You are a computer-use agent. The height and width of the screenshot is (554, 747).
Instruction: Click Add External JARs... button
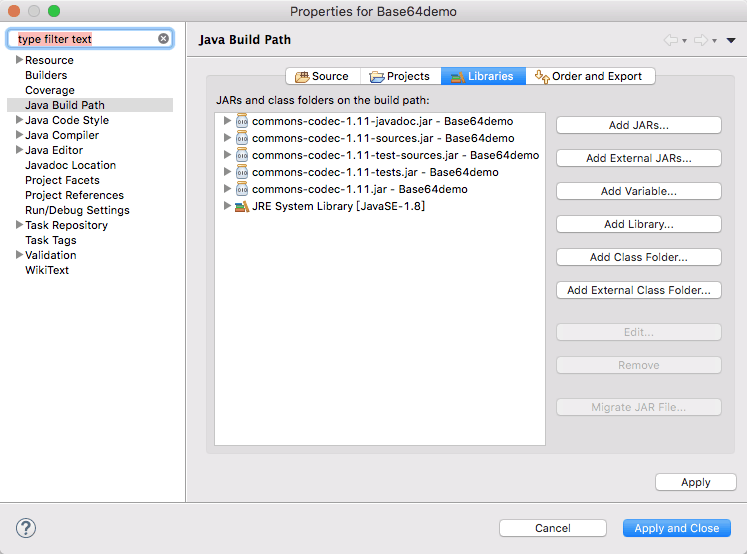pos(638,158)
